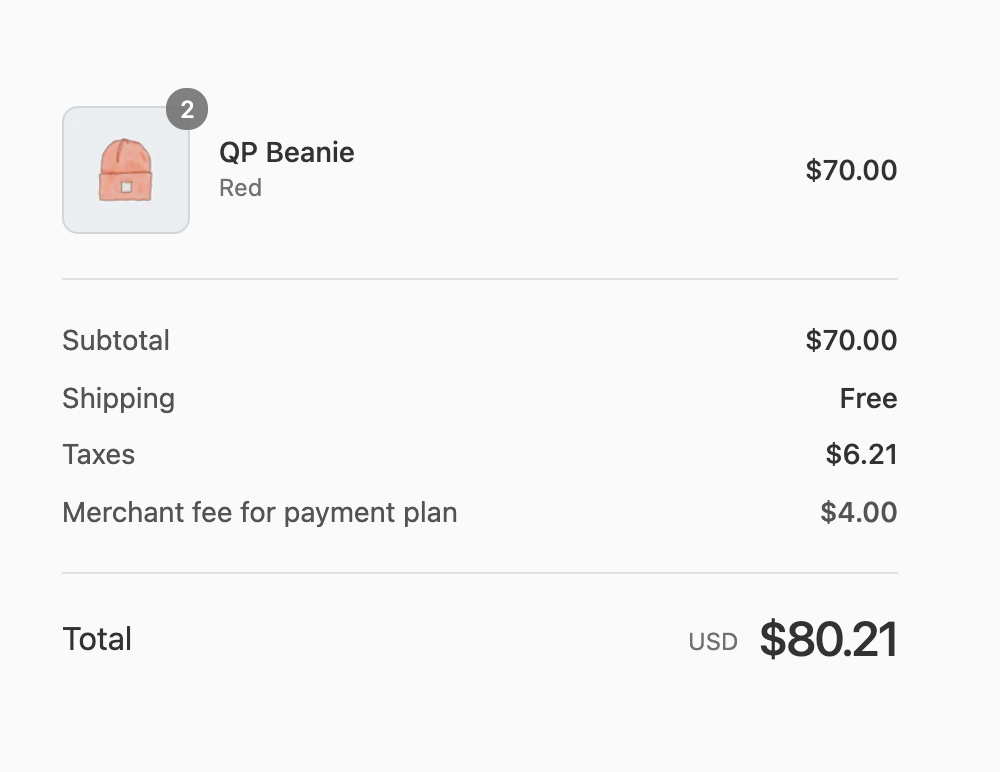Click the white patch on the beanie image

tap(126, 186)
